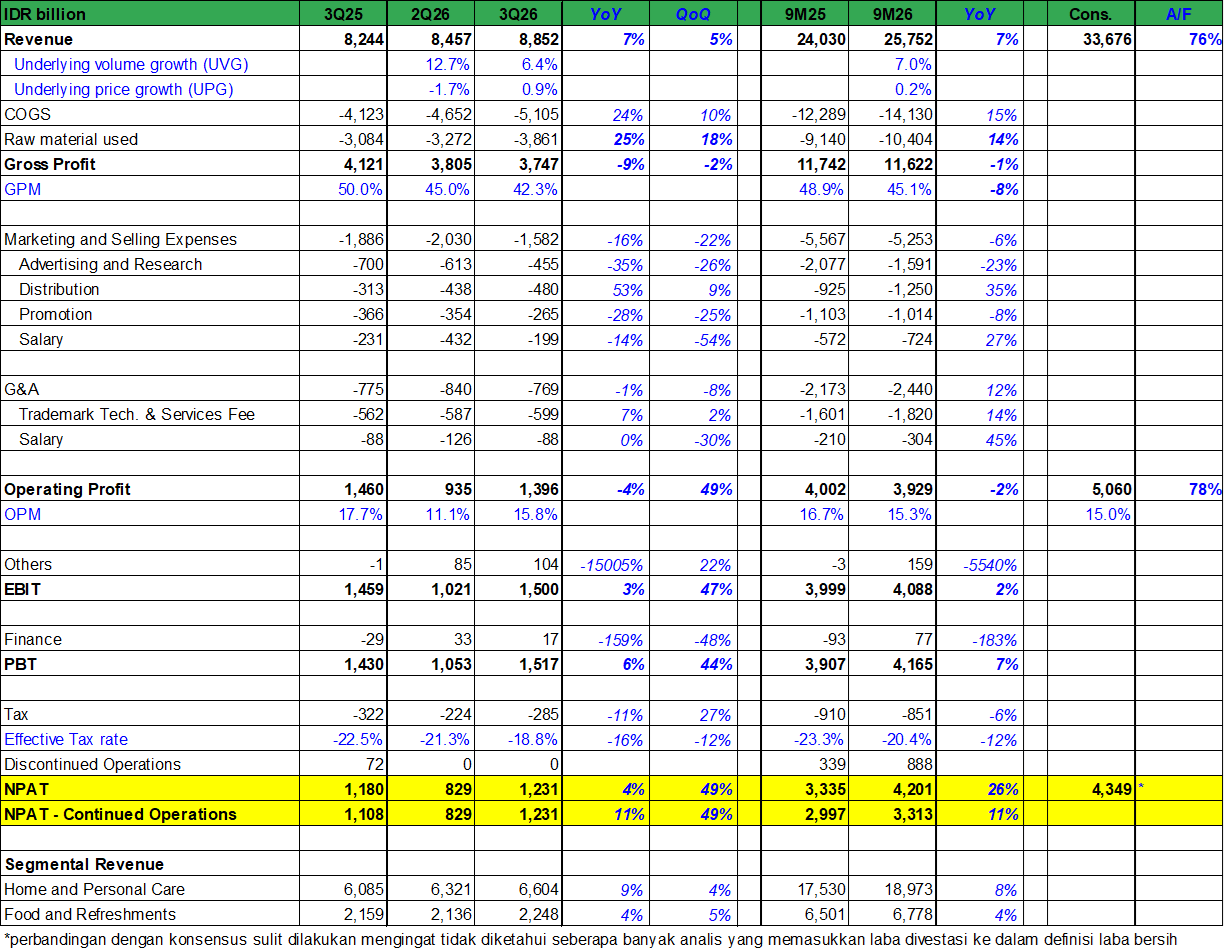Click Home and Personal Care 9M26 18,973

906,890
